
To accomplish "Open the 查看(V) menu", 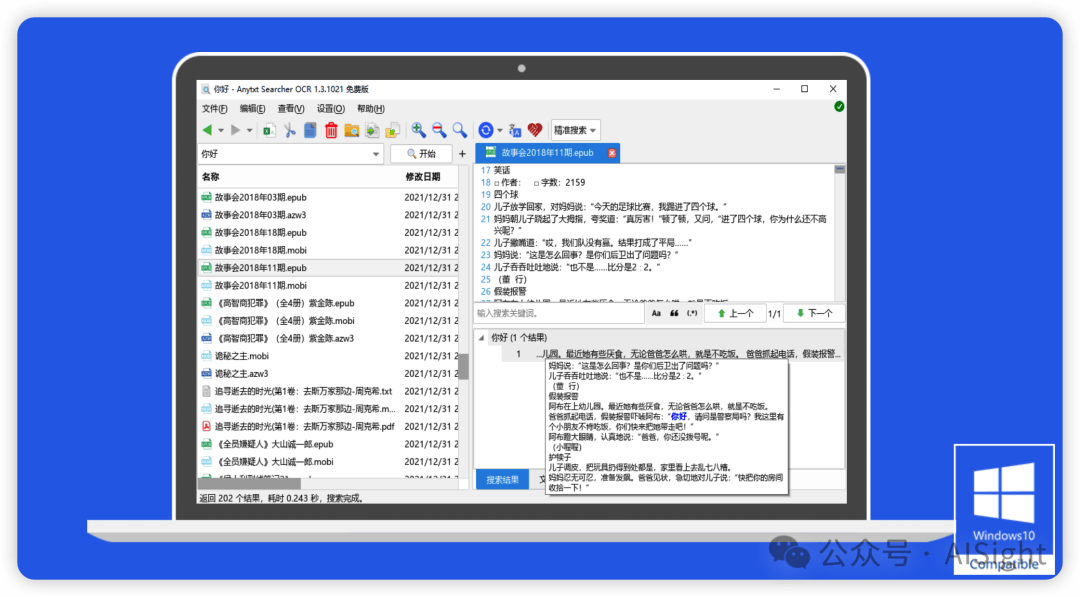I will coord(291,109).
